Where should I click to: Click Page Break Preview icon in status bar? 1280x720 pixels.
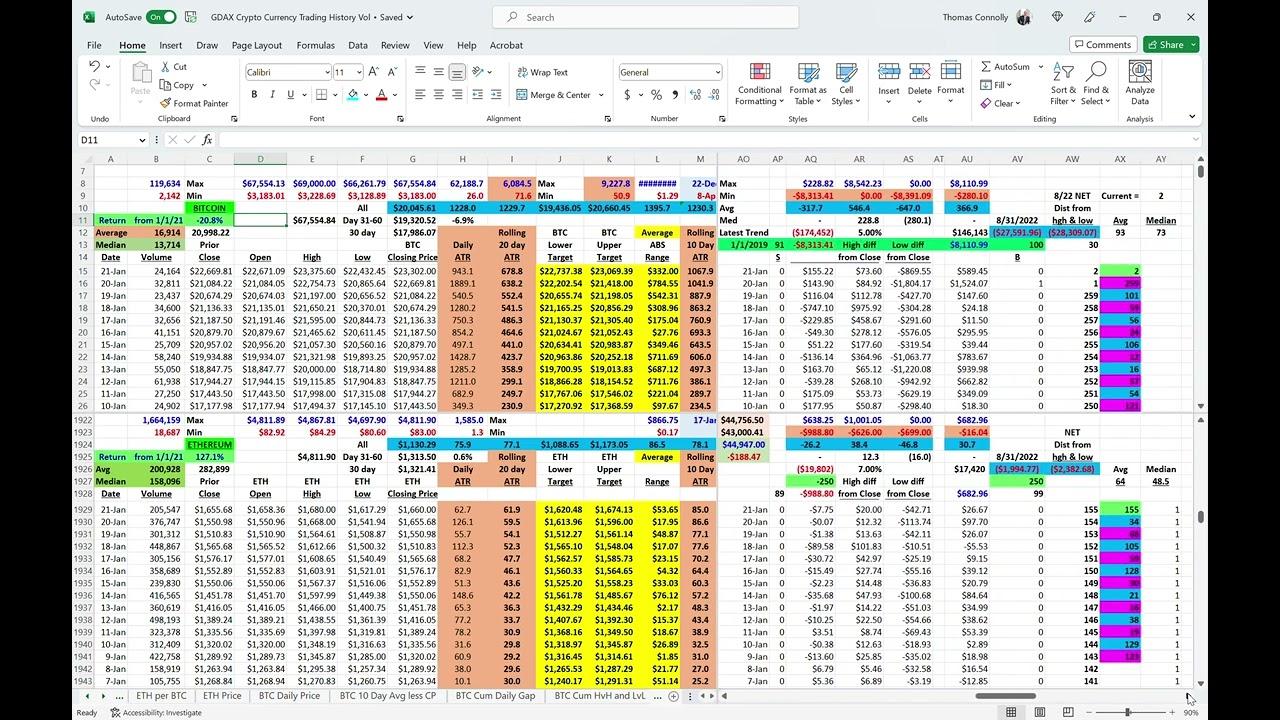[1068, 712]
